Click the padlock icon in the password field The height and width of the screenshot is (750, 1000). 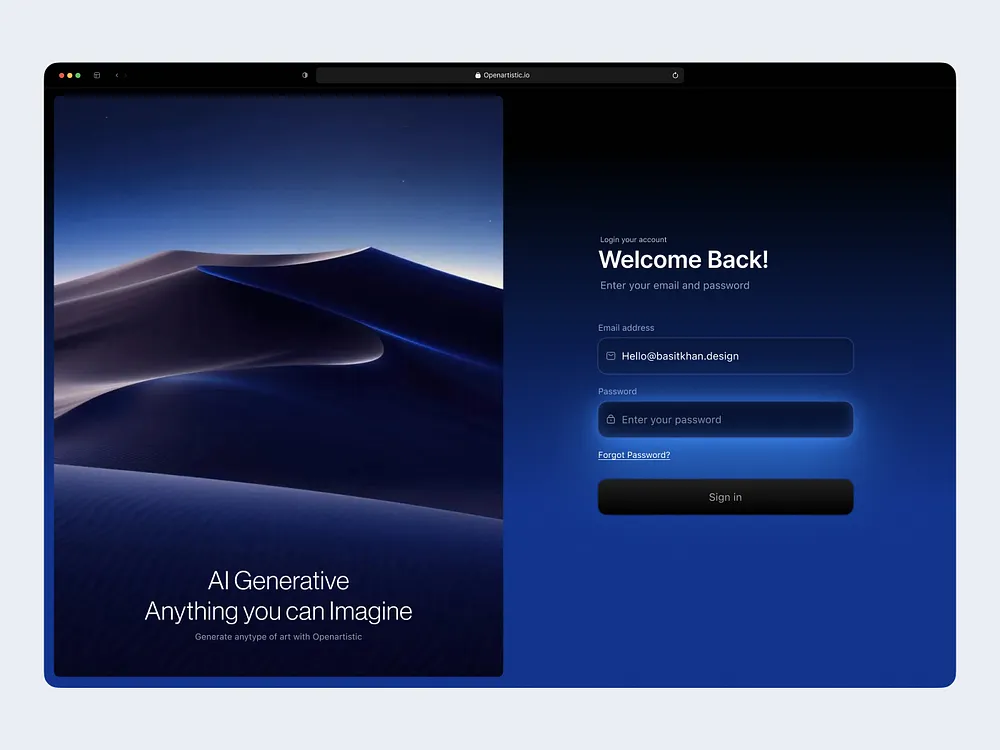click(610, 420)
